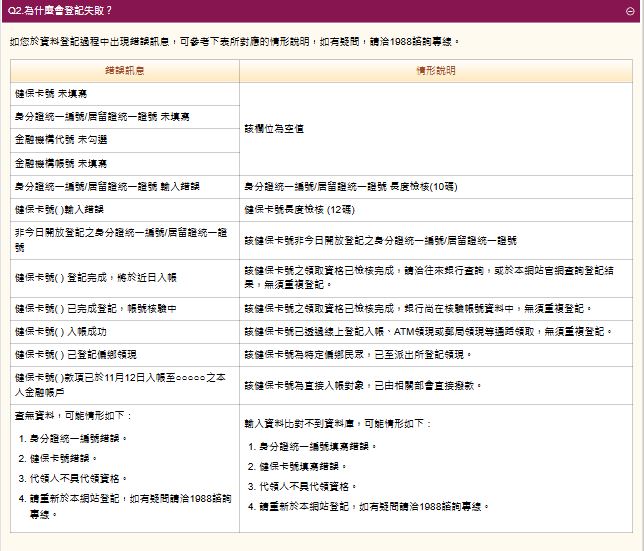This screenshot has height=551, width=644.
Task: Click list item '1. 身分證統一編號錯誤。'
Action: 73,439
